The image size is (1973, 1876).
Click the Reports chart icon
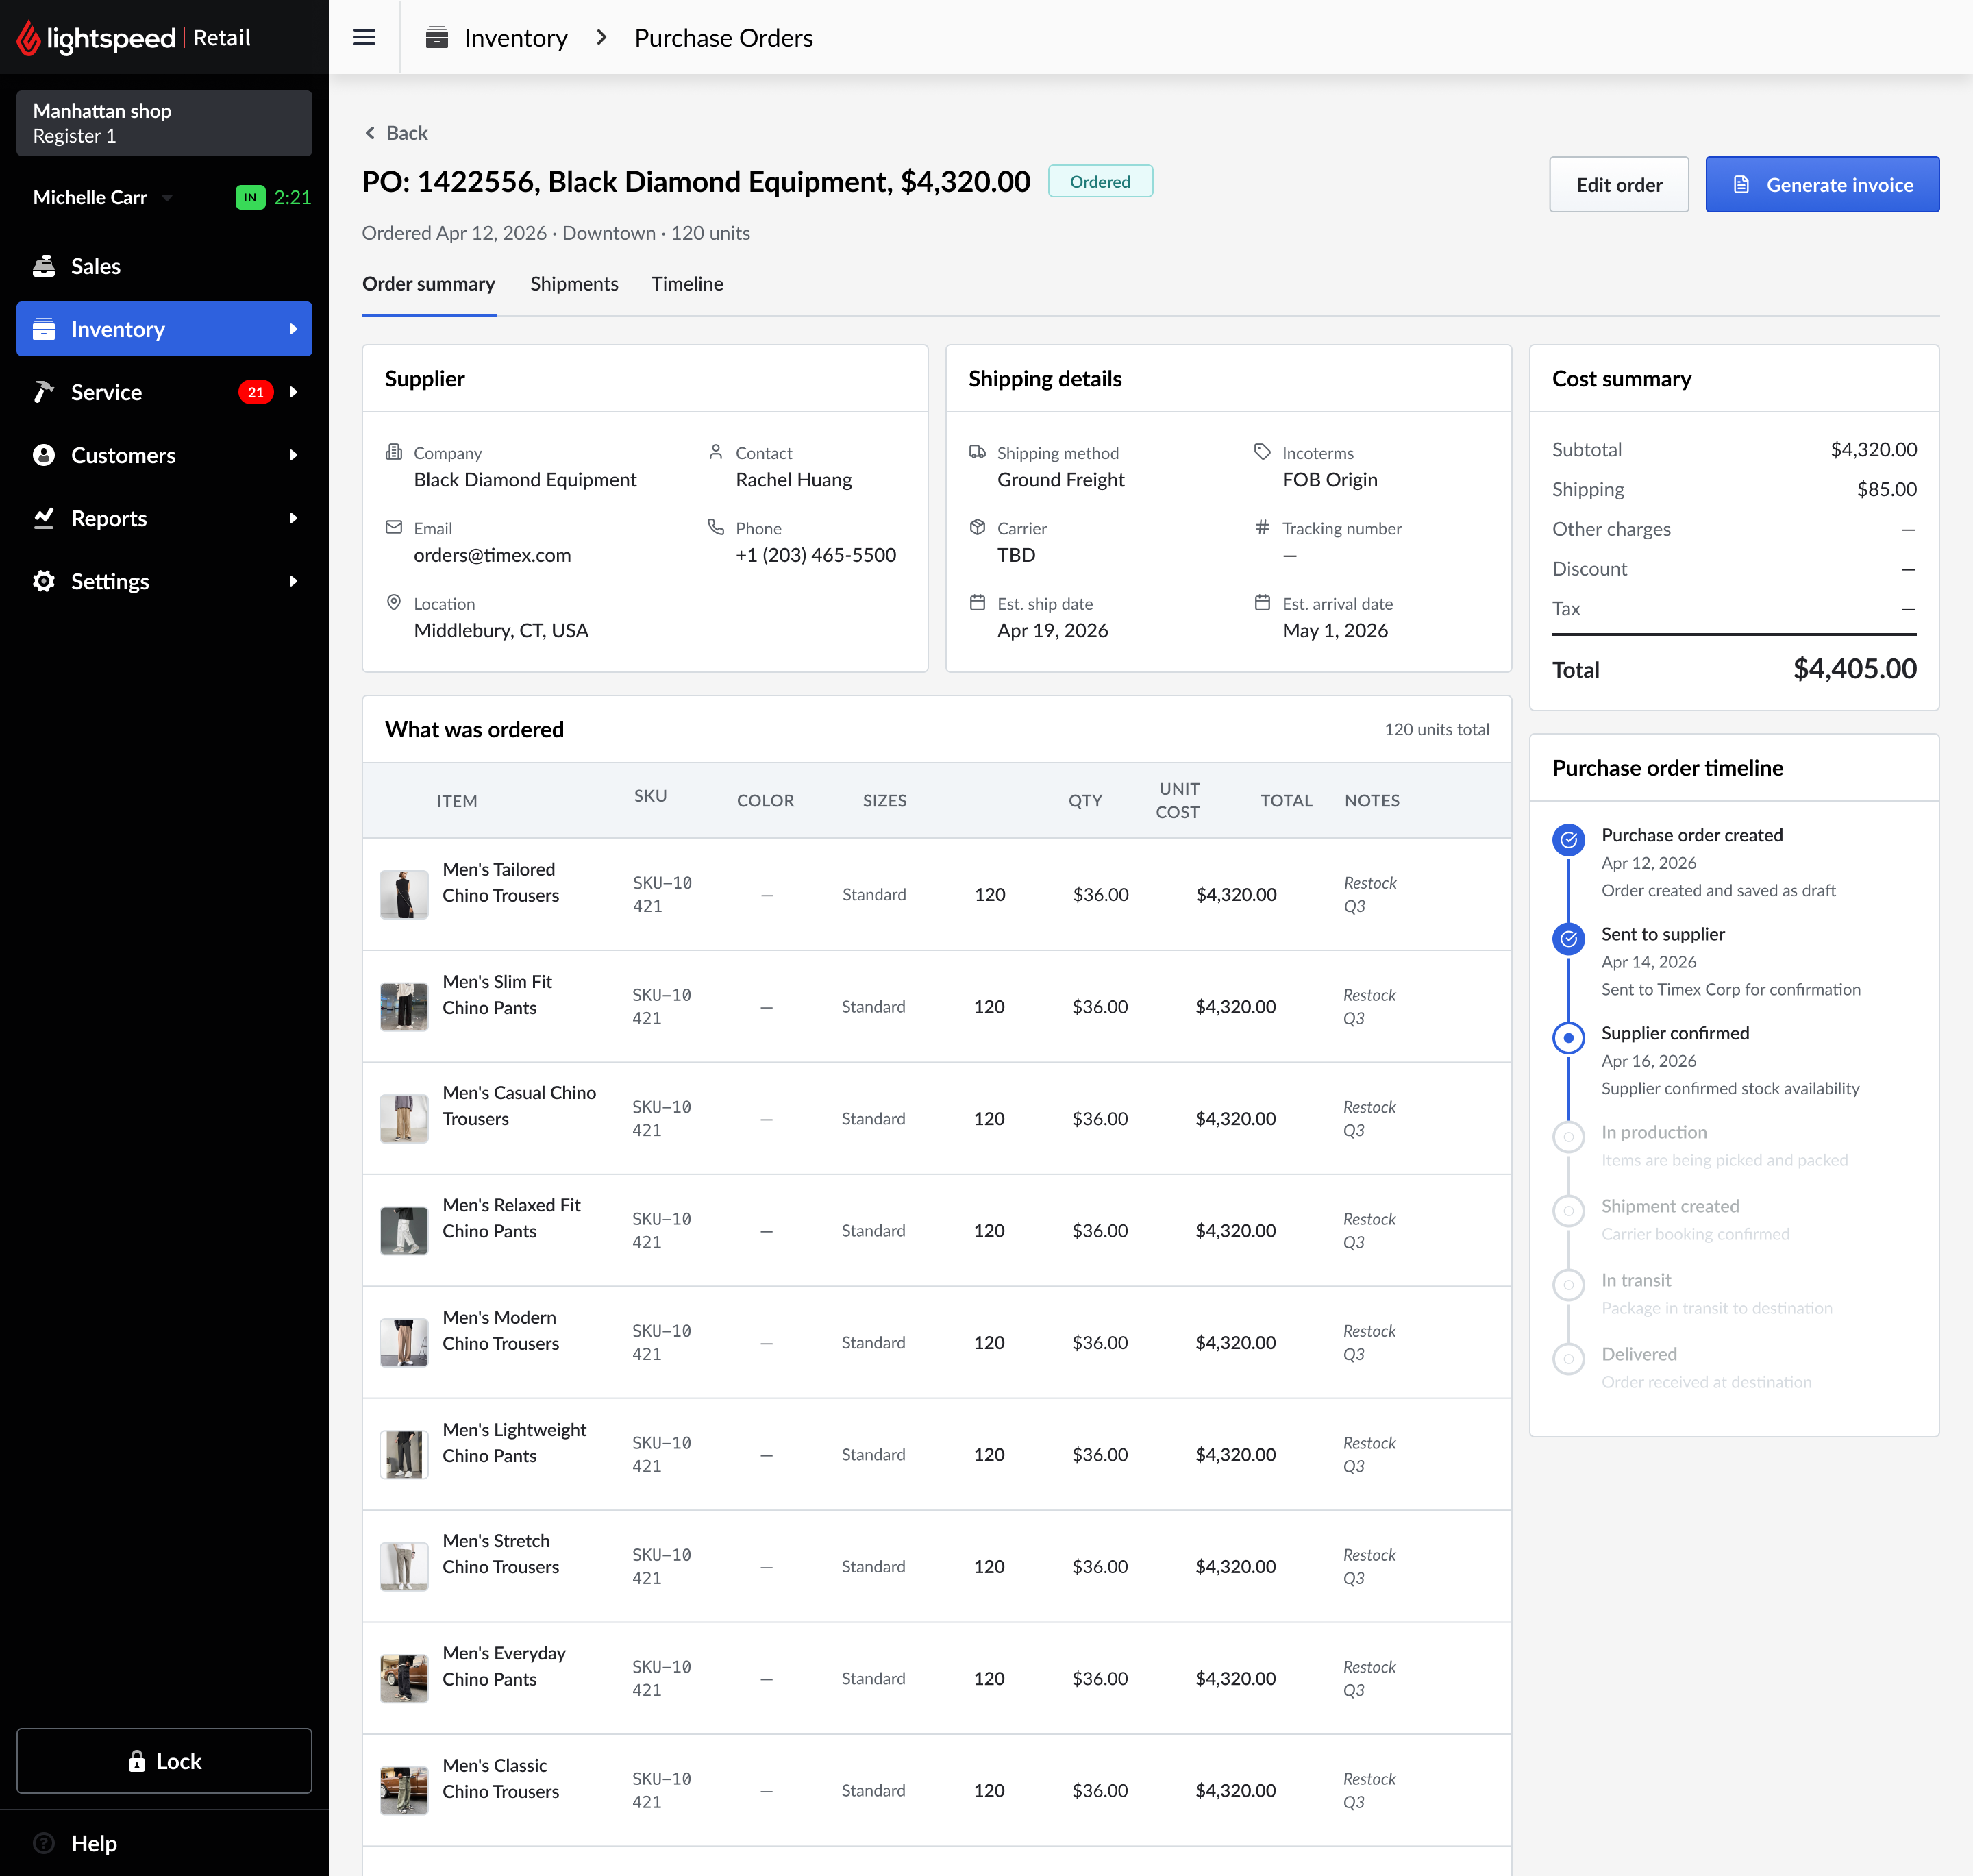(x=44, y=518)
